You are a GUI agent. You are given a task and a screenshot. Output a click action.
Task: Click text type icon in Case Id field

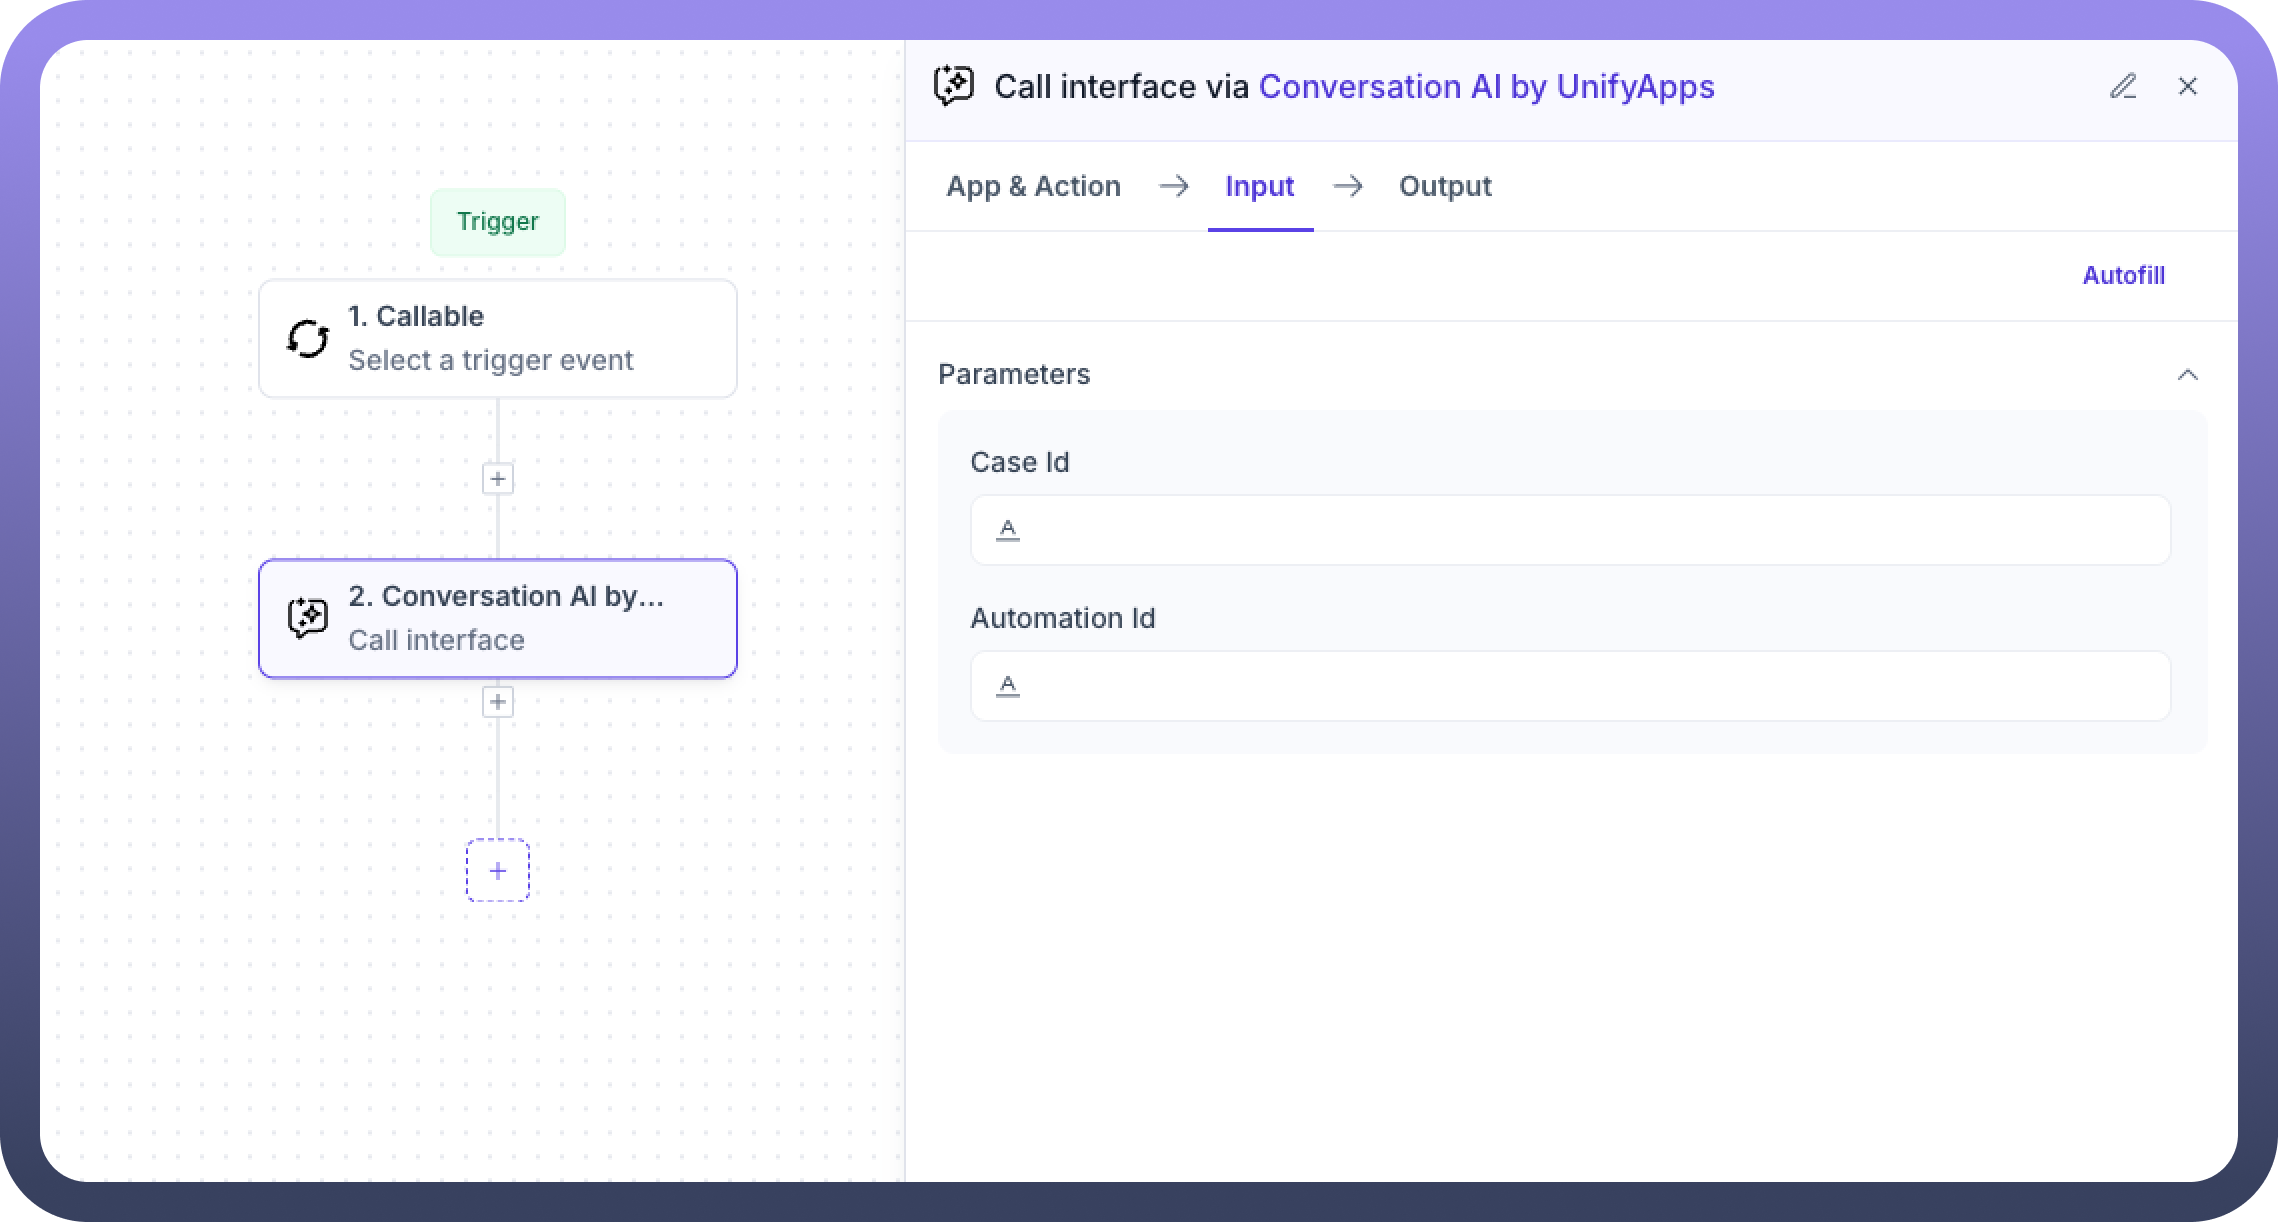[1008, 530]
